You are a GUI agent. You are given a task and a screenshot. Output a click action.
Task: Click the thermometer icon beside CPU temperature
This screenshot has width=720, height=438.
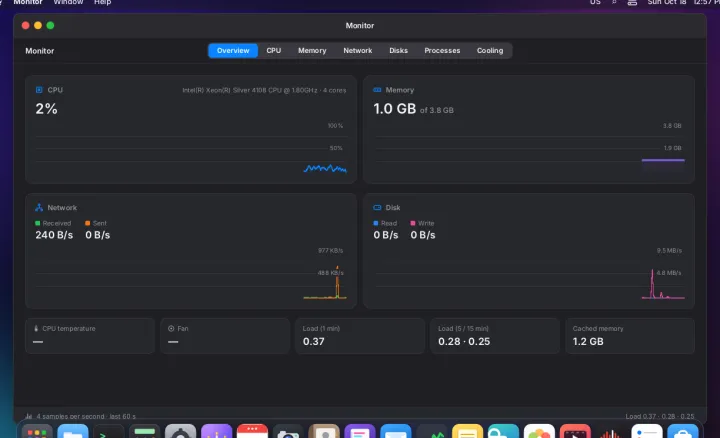tap(36, 328)
